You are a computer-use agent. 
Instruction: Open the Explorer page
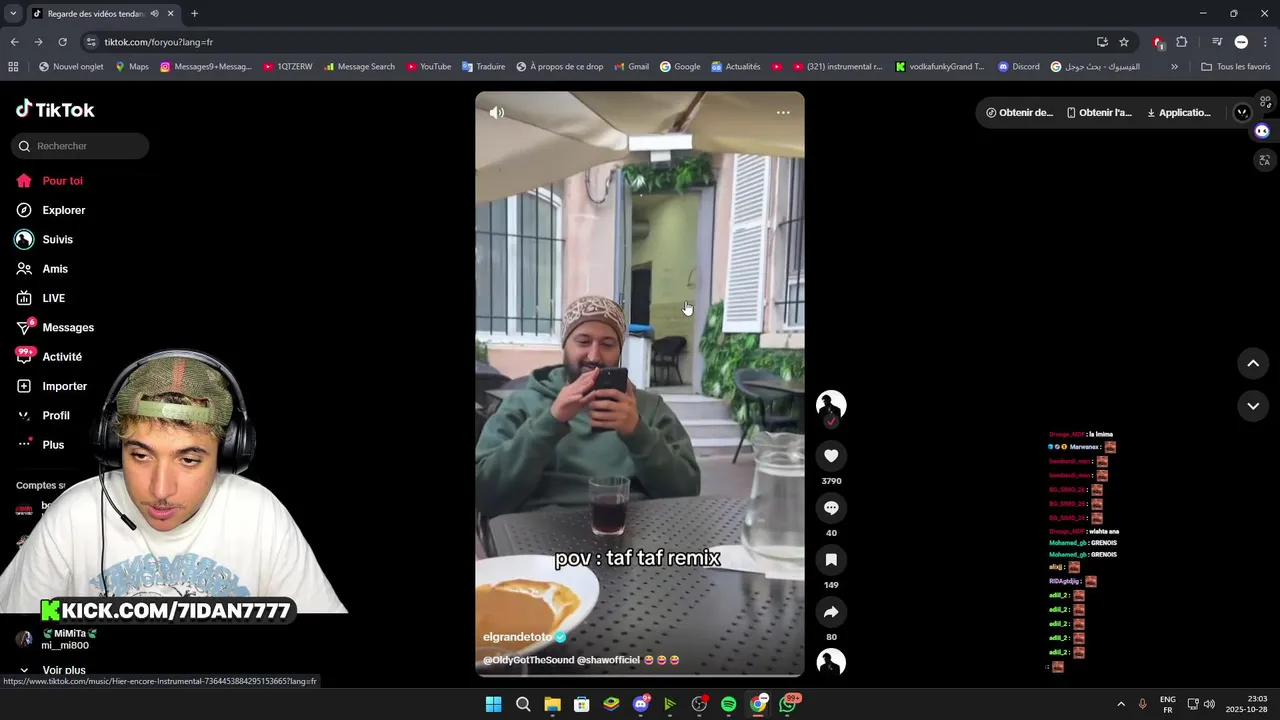[x=51, y=210]
